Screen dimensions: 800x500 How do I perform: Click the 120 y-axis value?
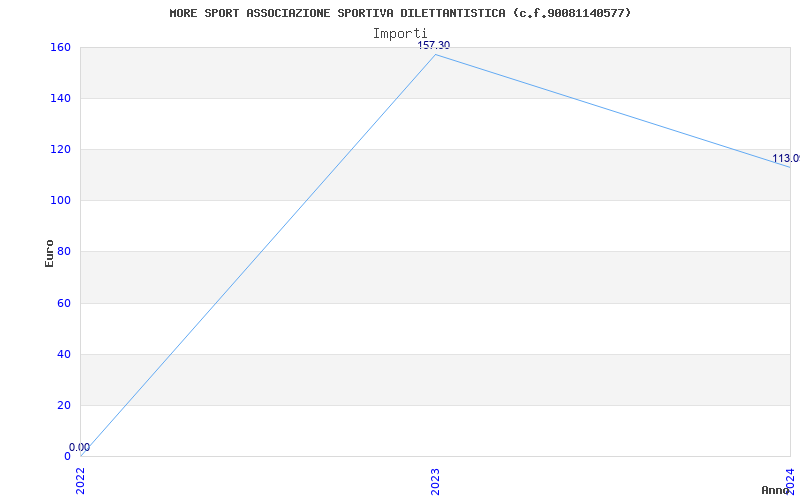[60, 149]
